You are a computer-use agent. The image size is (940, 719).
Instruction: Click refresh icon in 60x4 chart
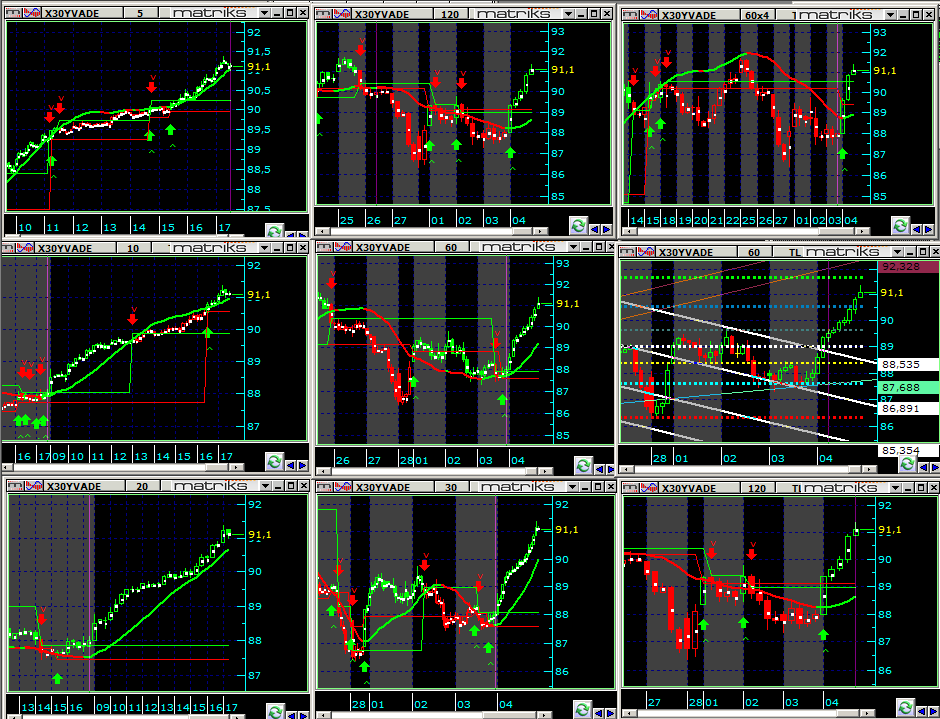pyautogui.click(x=900, y=226)
